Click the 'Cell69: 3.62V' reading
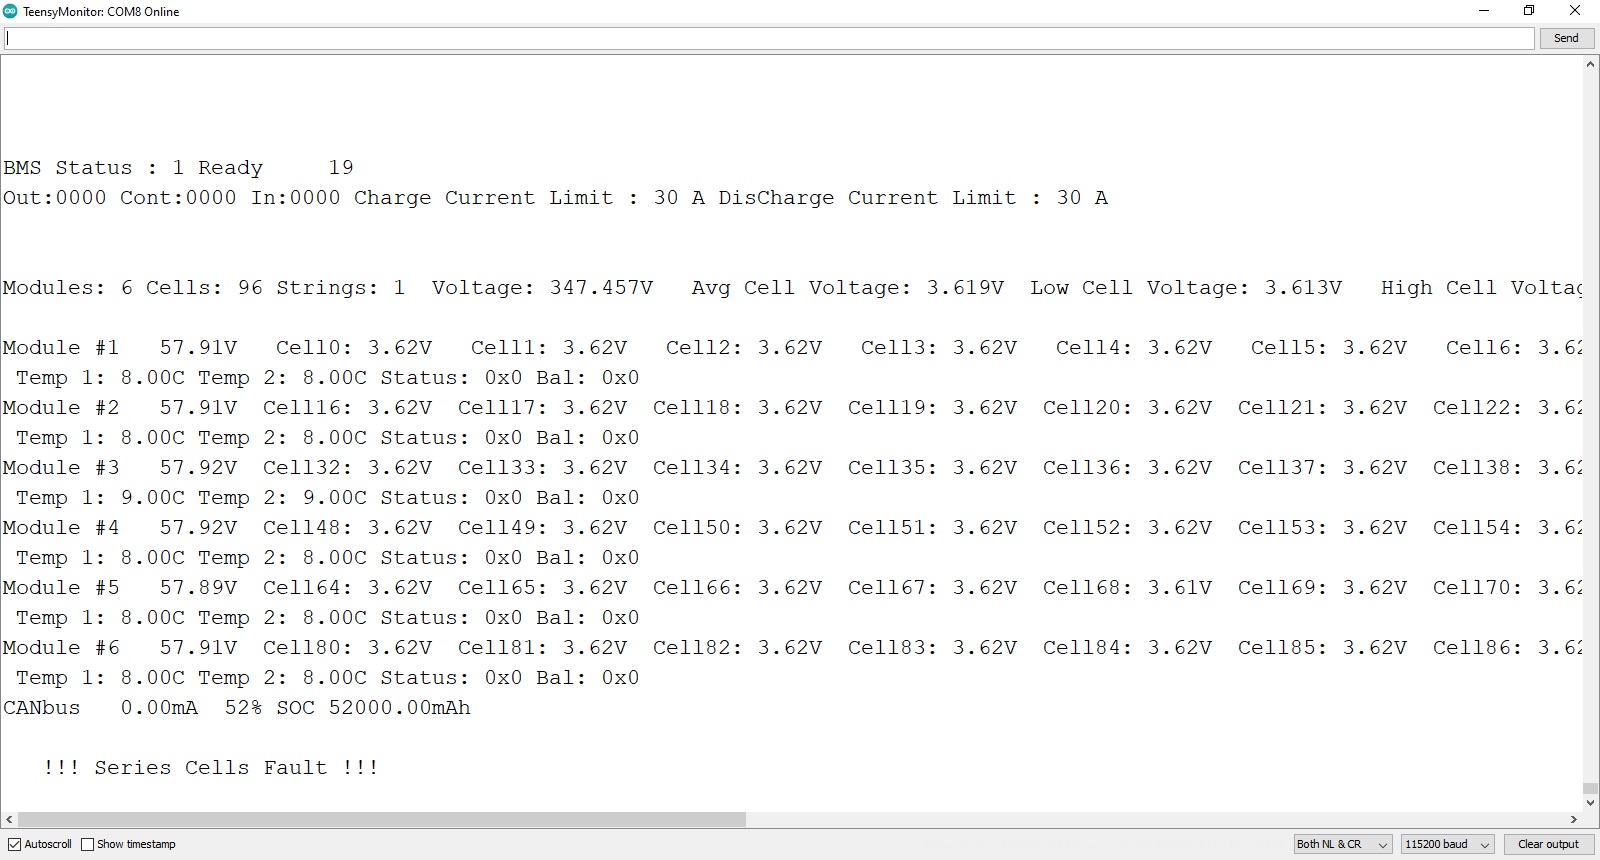This screenshot has height=860, width=1600. pos(1322,588)
